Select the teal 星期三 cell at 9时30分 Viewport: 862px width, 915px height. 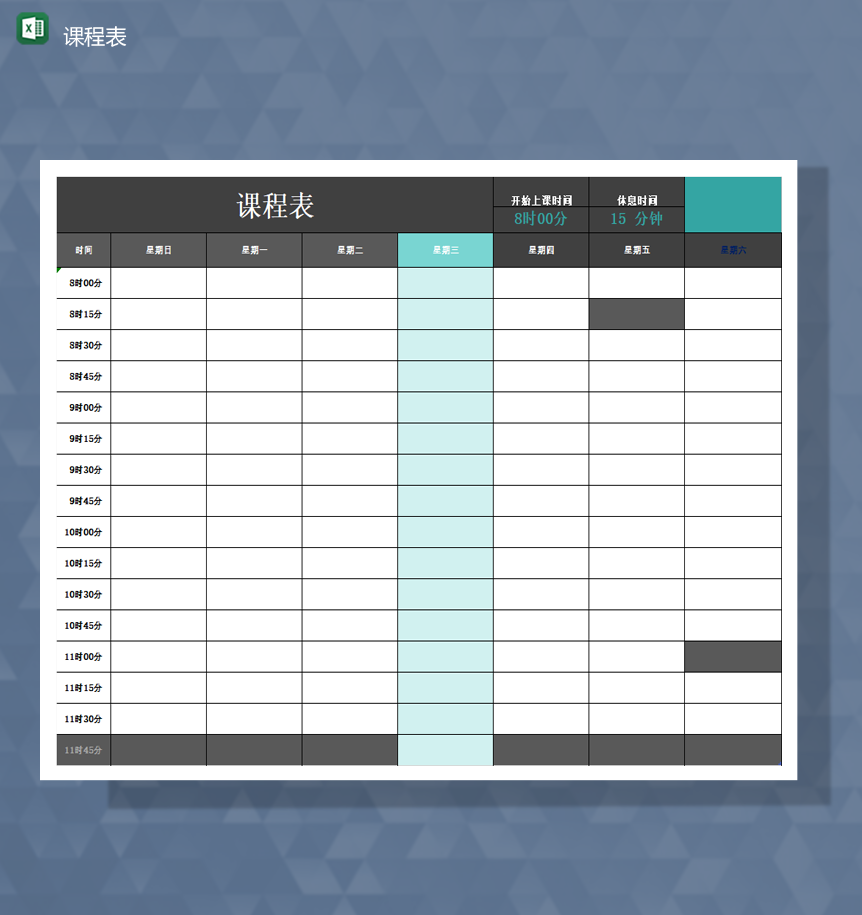(445, 469)
